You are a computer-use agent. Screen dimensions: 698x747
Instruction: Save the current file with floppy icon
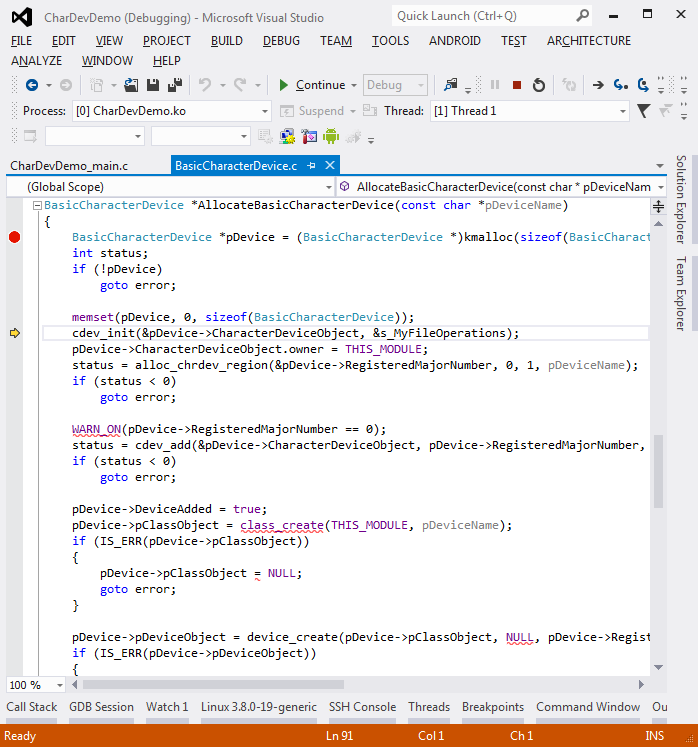152,85
